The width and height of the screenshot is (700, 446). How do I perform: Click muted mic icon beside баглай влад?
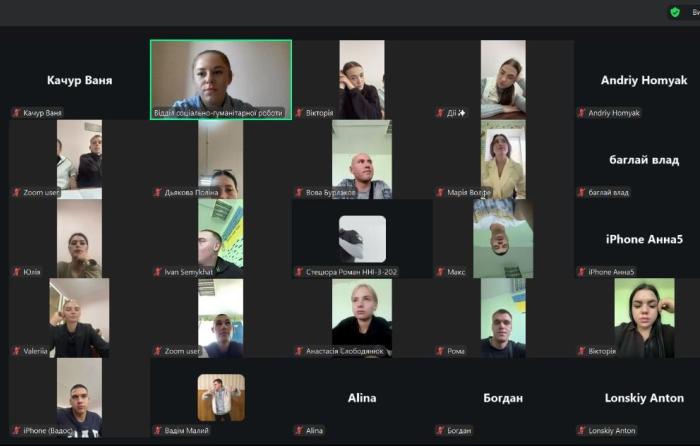pyautogui.click(x=582, y=192)
